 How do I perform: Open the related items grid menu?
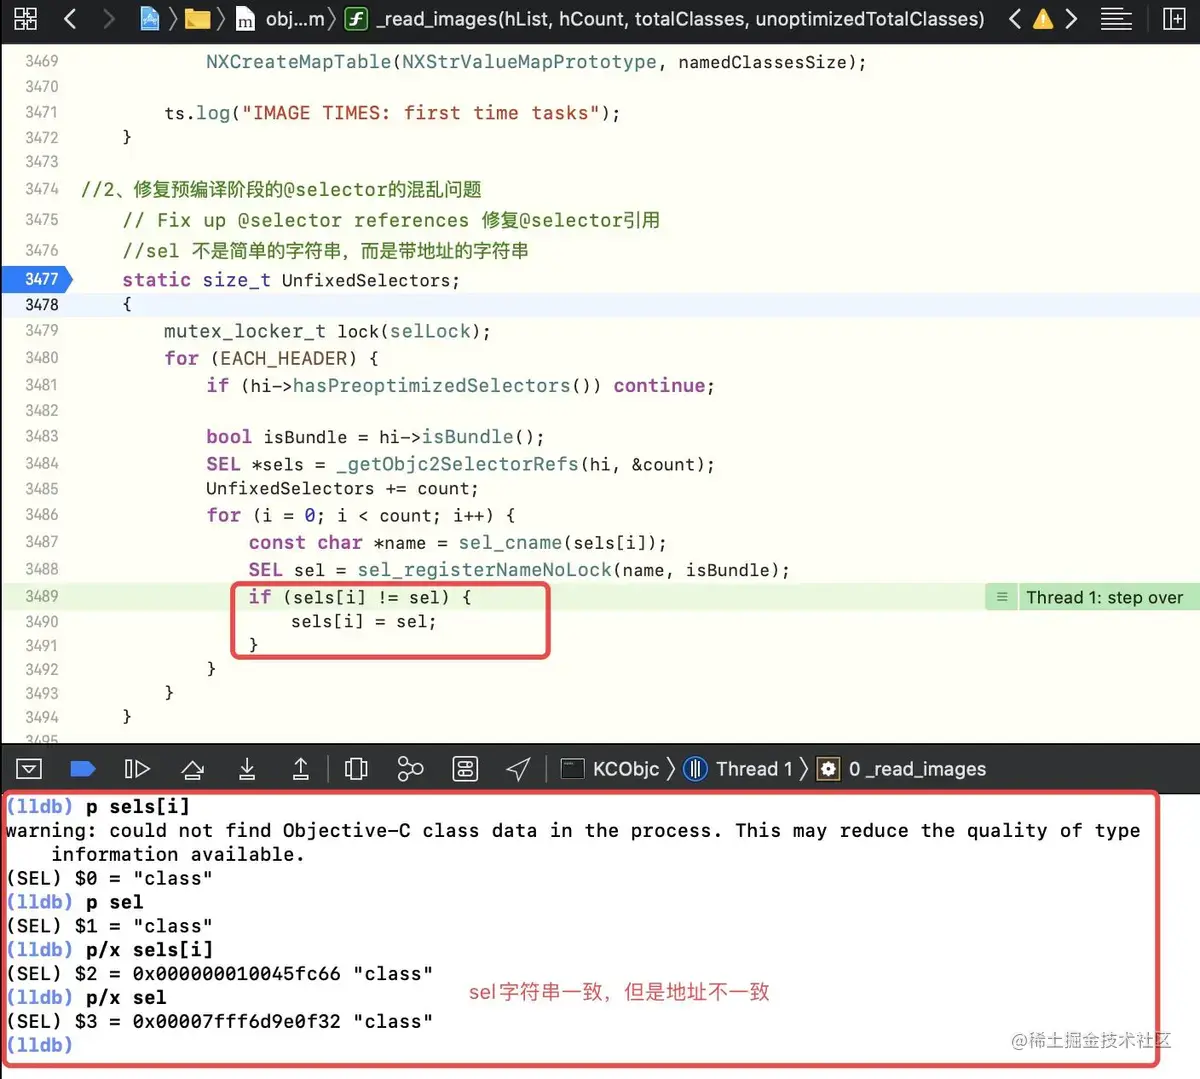tap(26, 18)
